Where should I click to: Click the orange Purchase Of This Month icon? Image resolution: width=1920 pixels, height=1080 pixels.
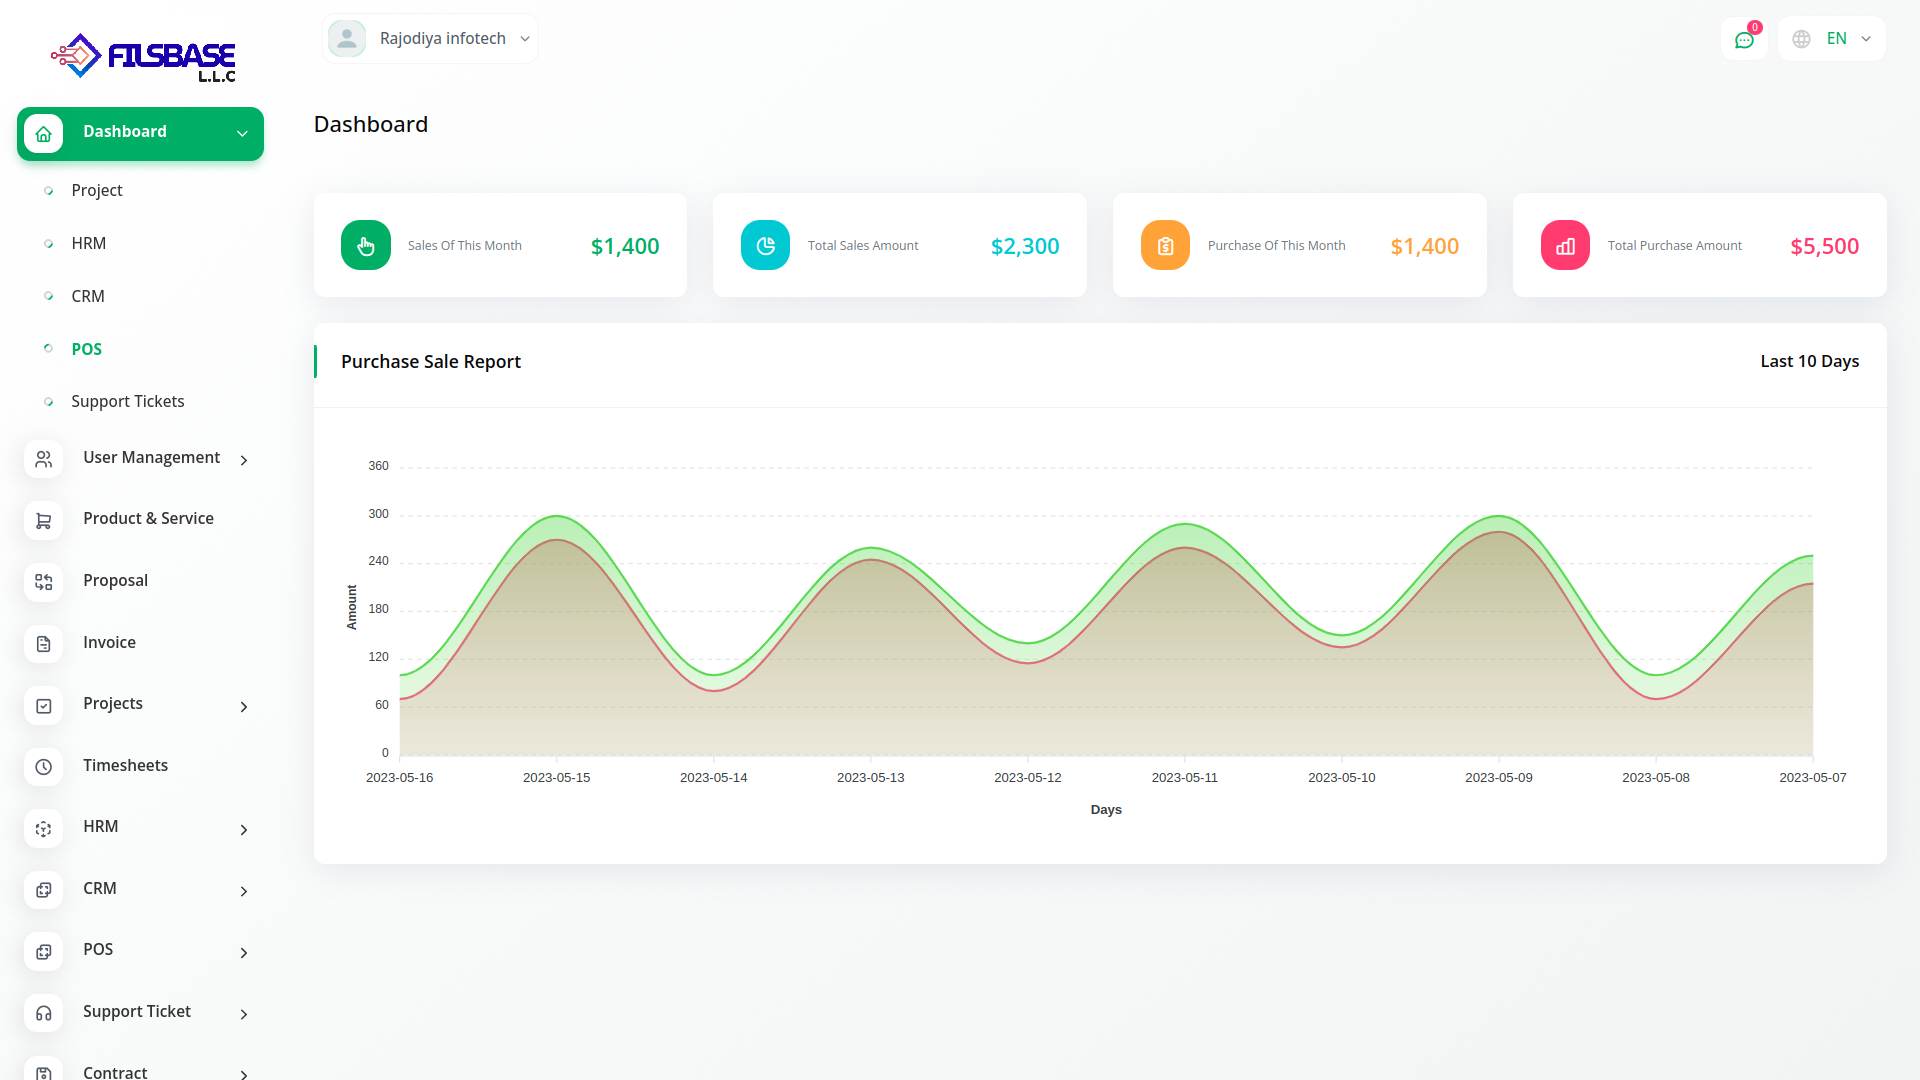1165,246
